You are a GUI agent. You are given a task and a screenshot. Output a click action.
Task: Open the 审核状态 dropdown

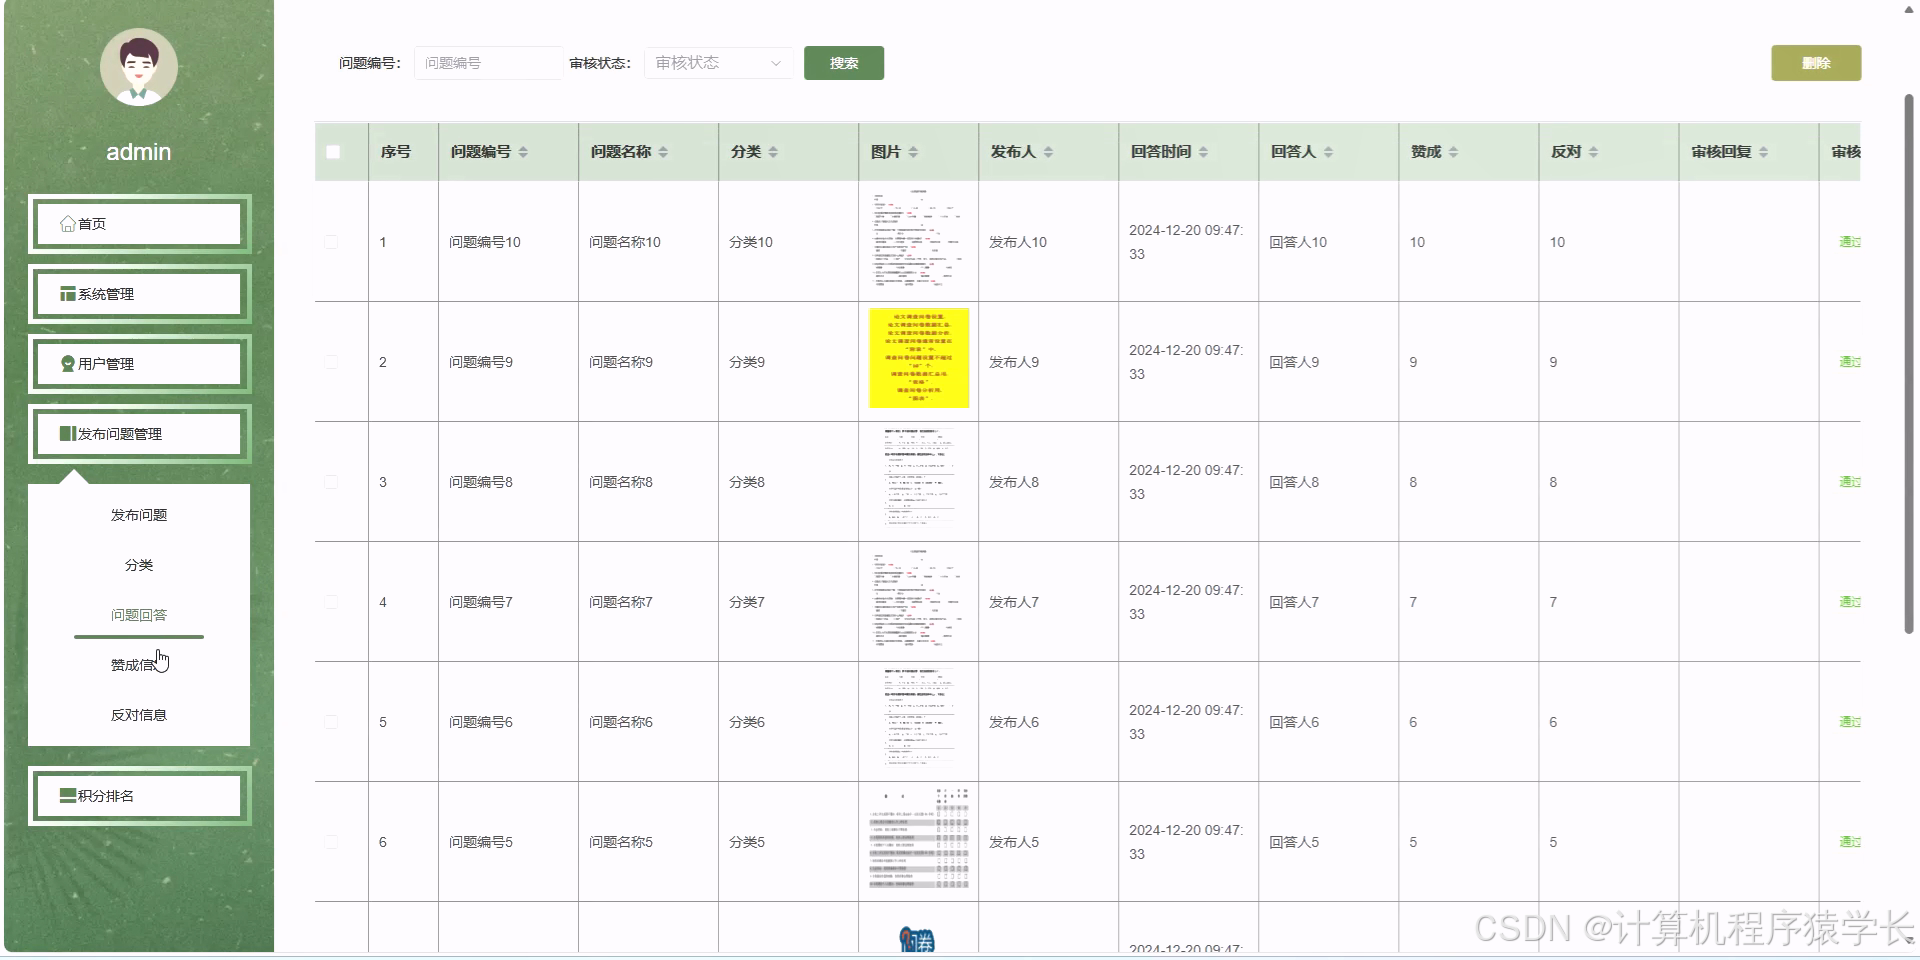(718, 63)
